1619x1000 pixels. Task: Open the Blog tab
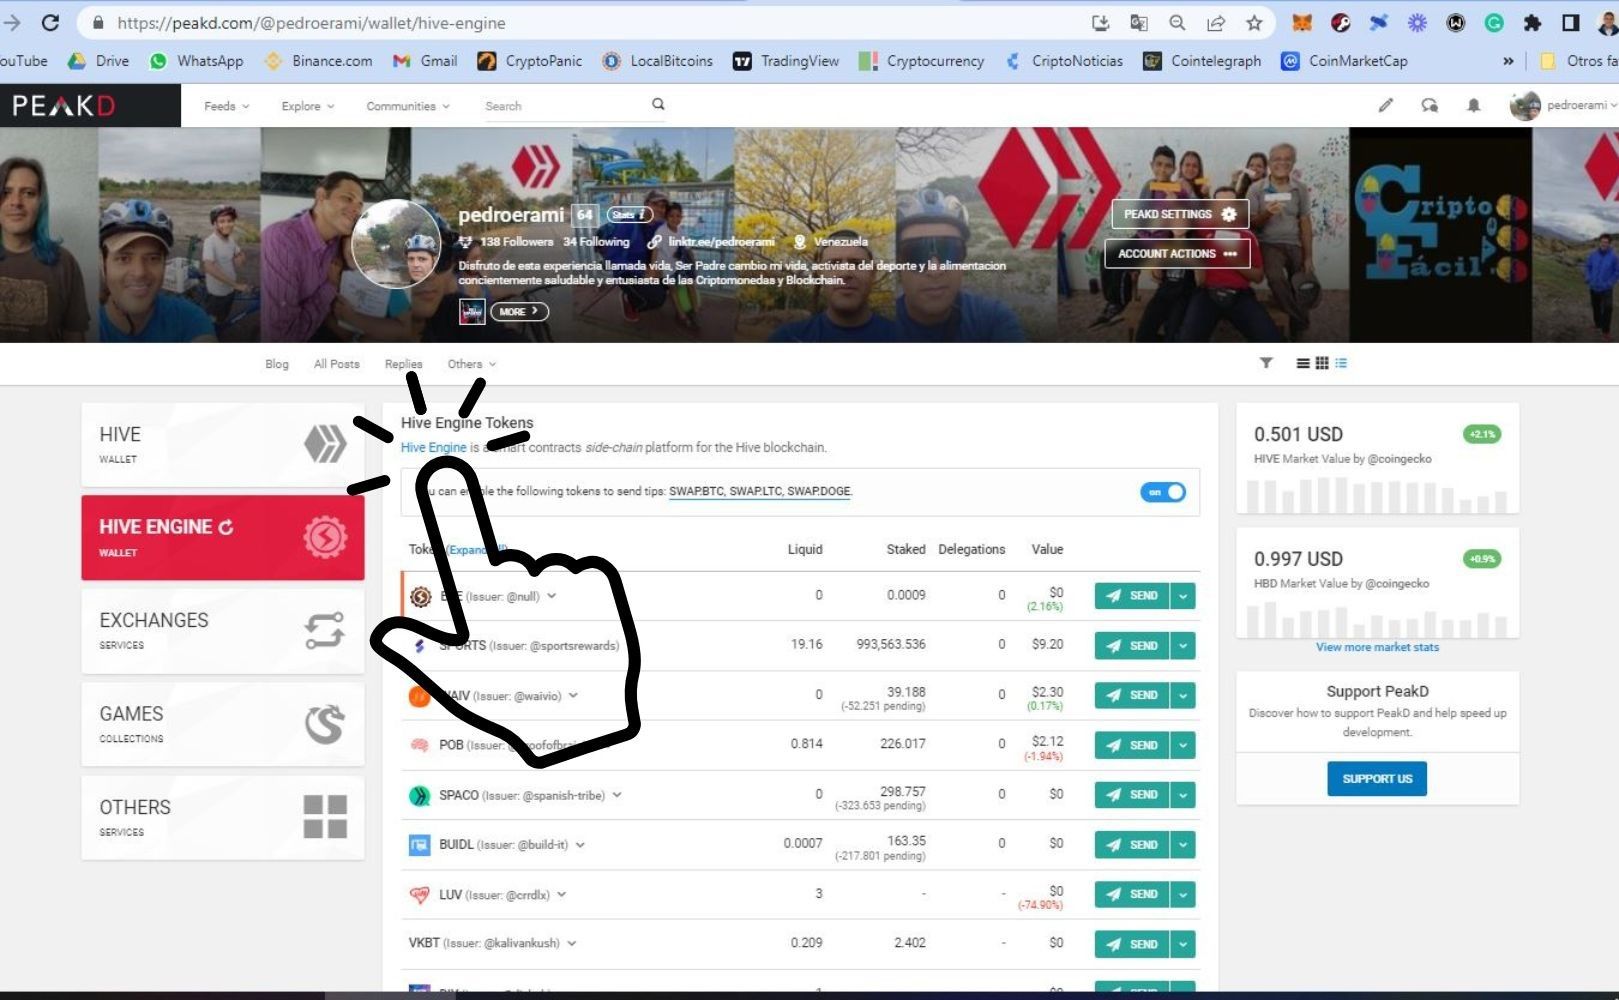pyautogui.click(x=277, y=364)
